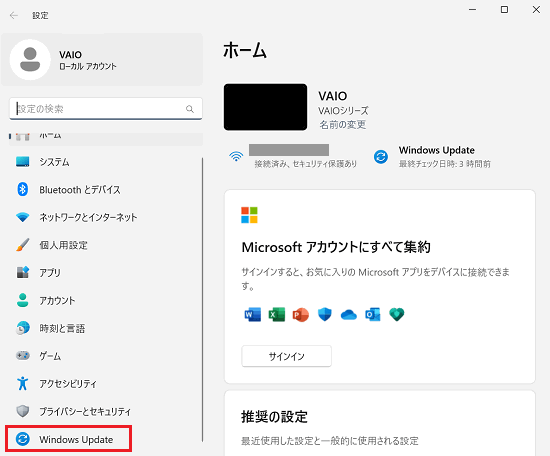
Task: Click the システム monitor icon
Action: point(23,162)
